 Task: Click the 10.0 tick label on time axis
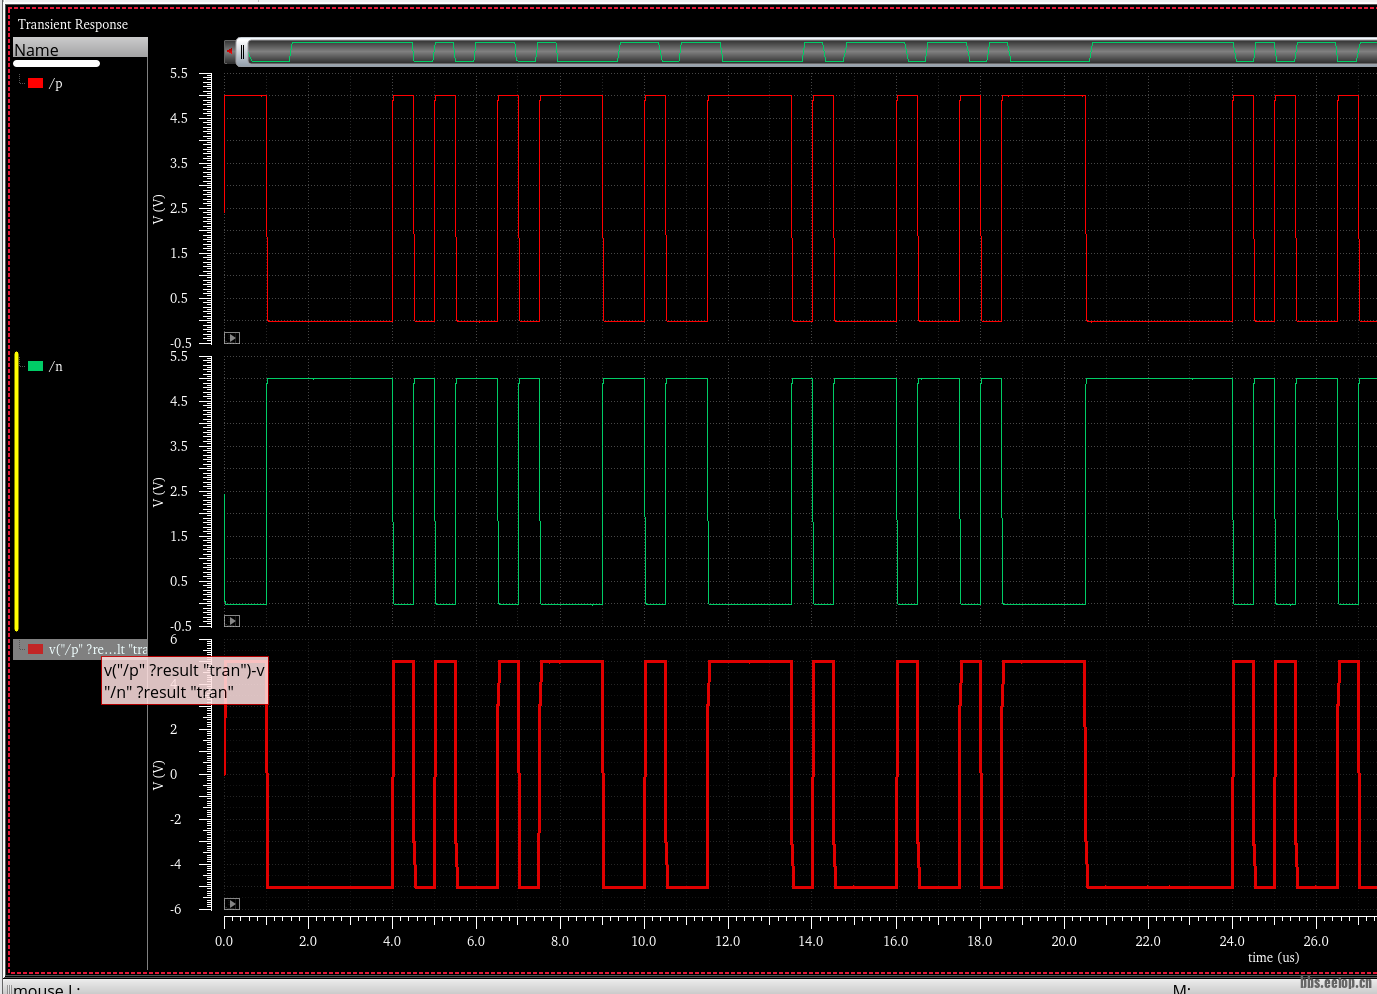point(644,941)
